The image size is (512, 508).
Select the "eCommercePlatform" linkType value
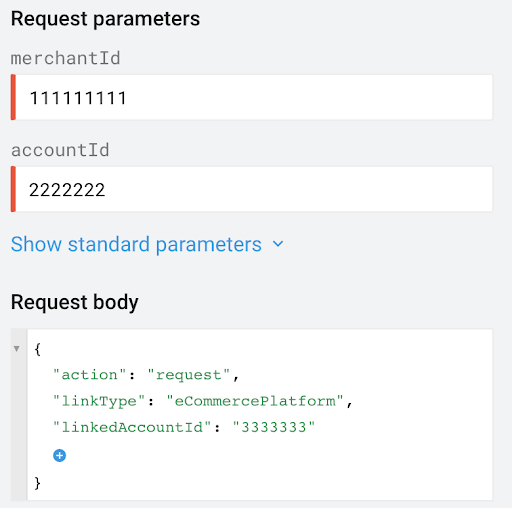255,401
